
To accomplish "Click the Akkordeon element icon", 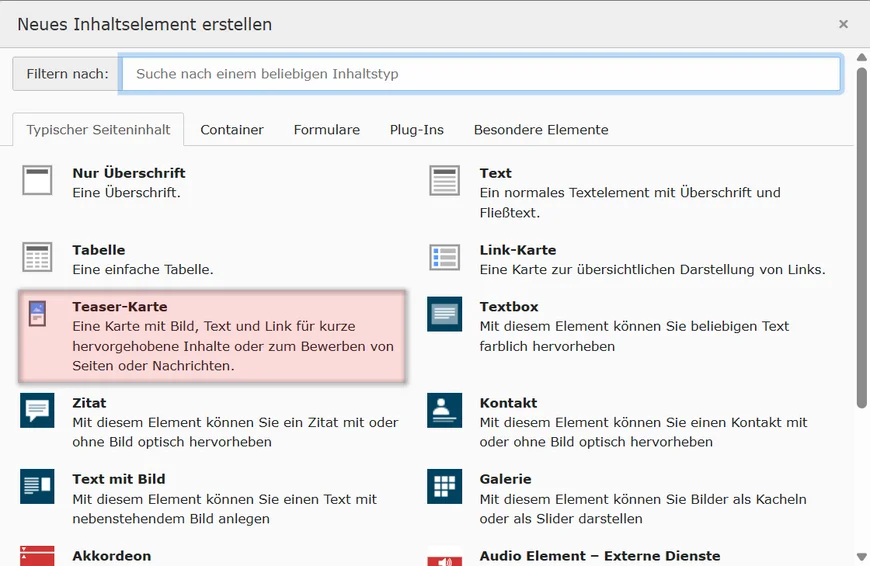I will (x=37, y=555).
